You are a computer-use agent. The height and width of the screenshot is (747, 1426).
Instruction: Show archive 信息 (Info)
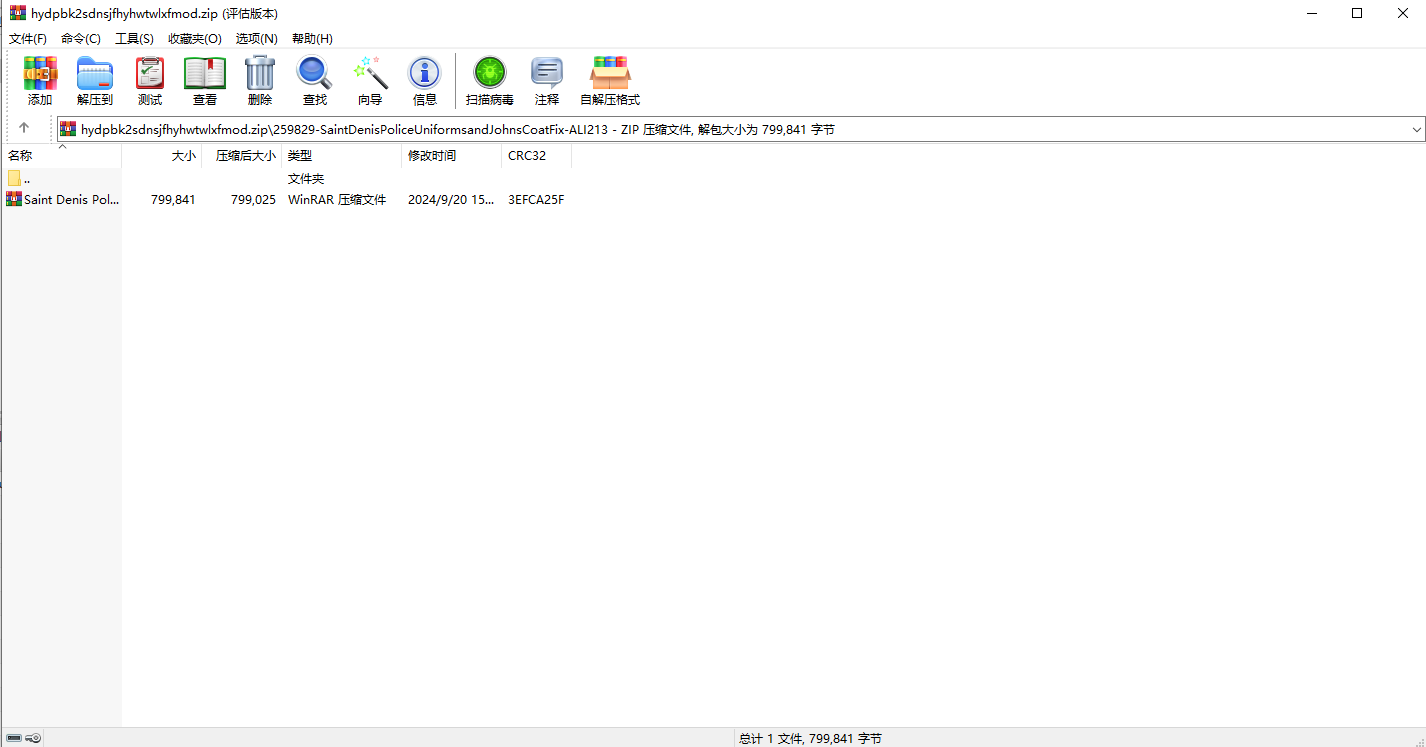tap(425, 74)
